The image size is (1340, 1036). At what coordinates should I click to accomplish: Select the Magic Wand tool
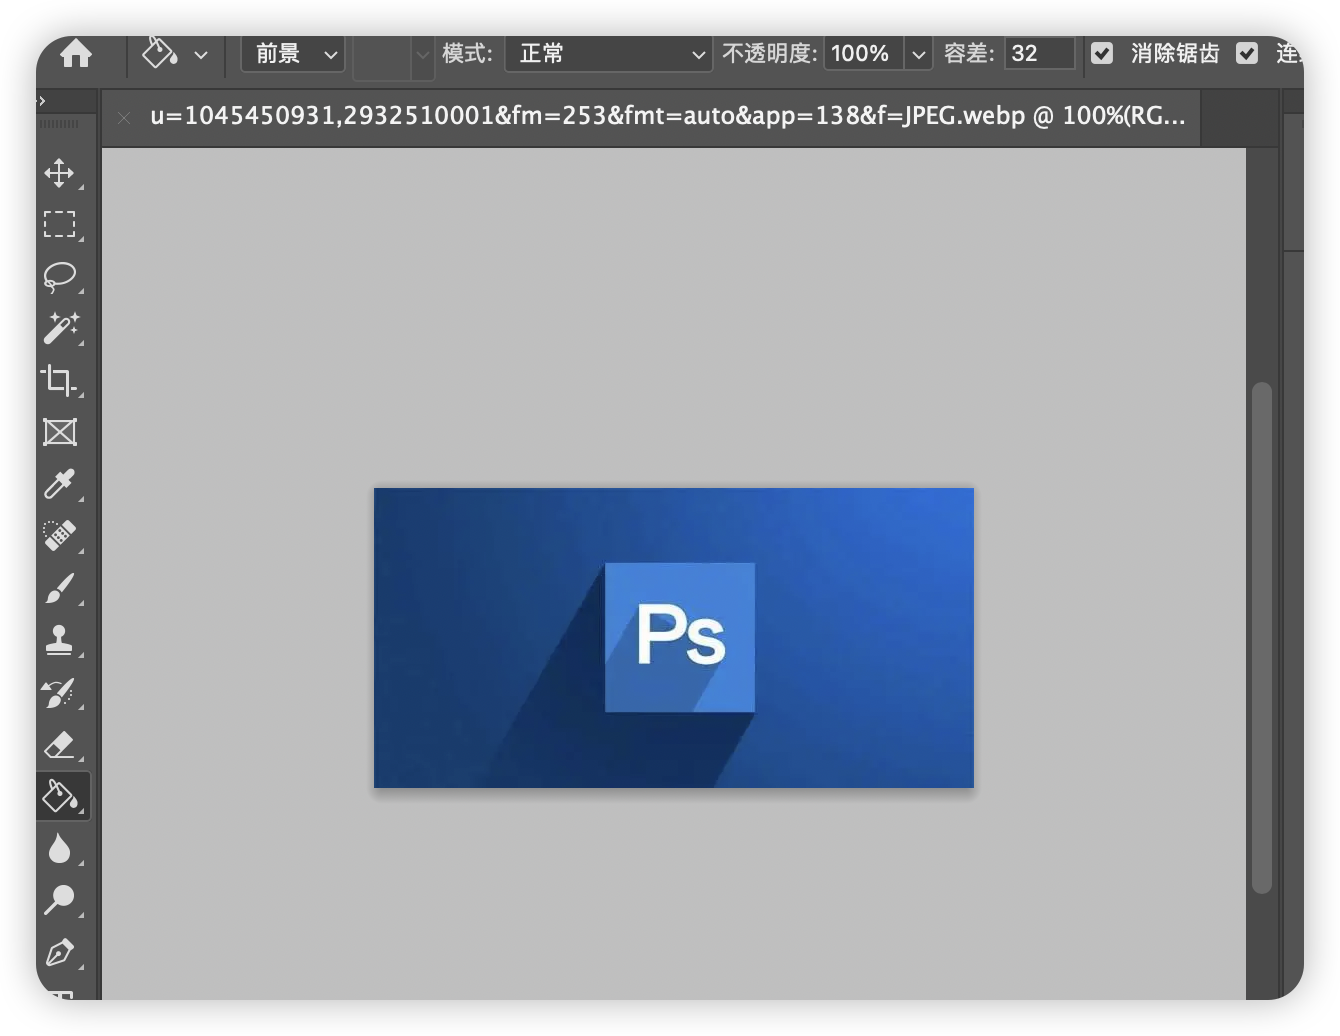(59, 328)
